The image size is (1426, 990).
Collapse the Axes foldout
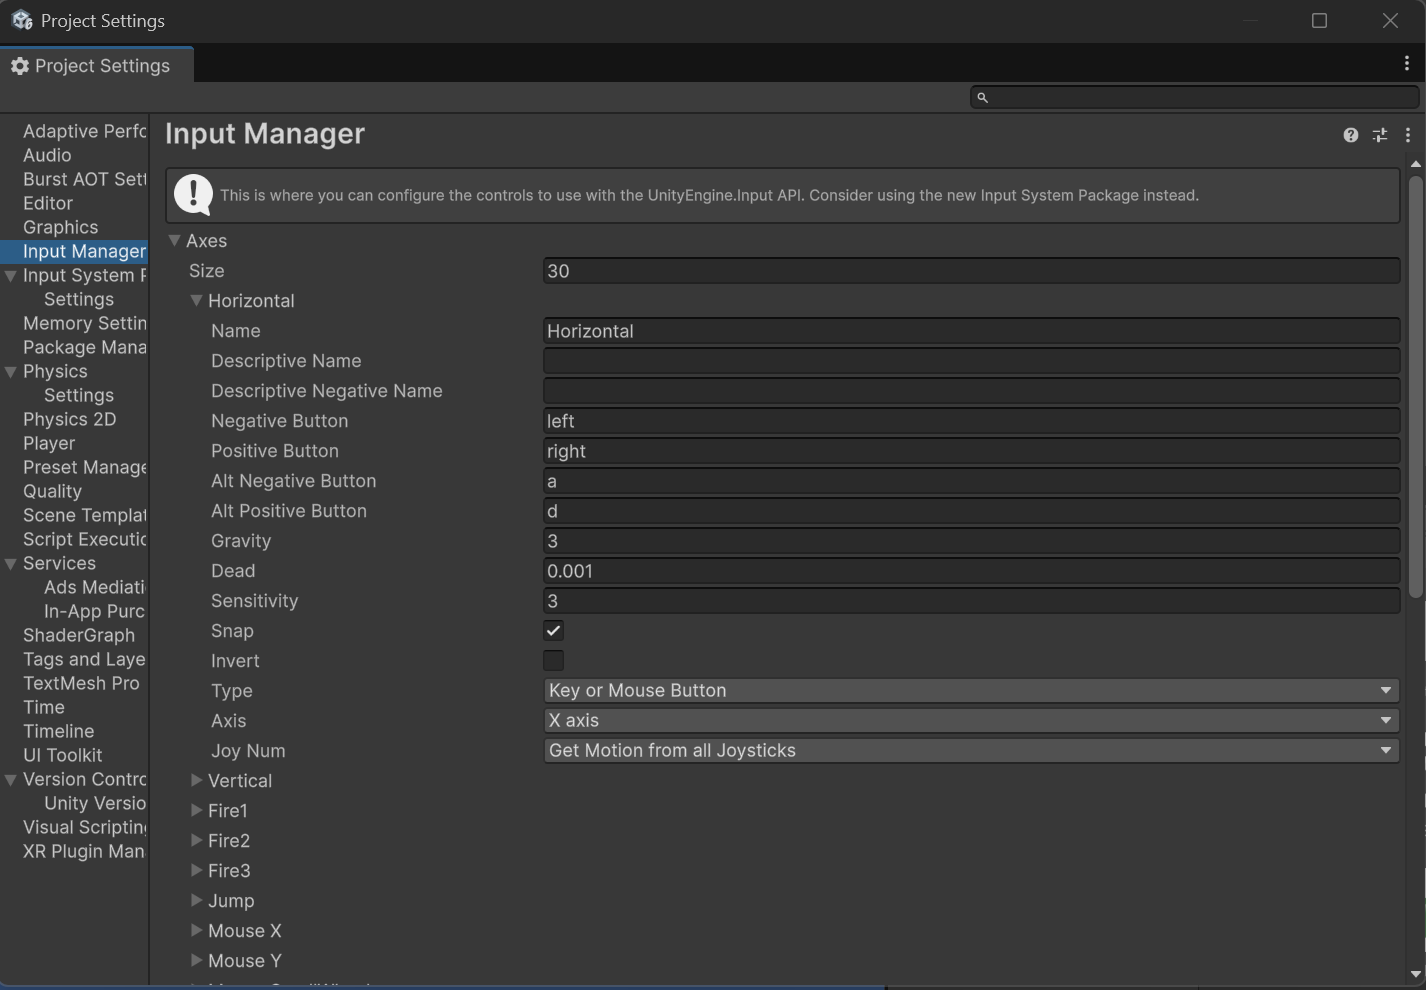pyautogui.click(x=174, y=241)
